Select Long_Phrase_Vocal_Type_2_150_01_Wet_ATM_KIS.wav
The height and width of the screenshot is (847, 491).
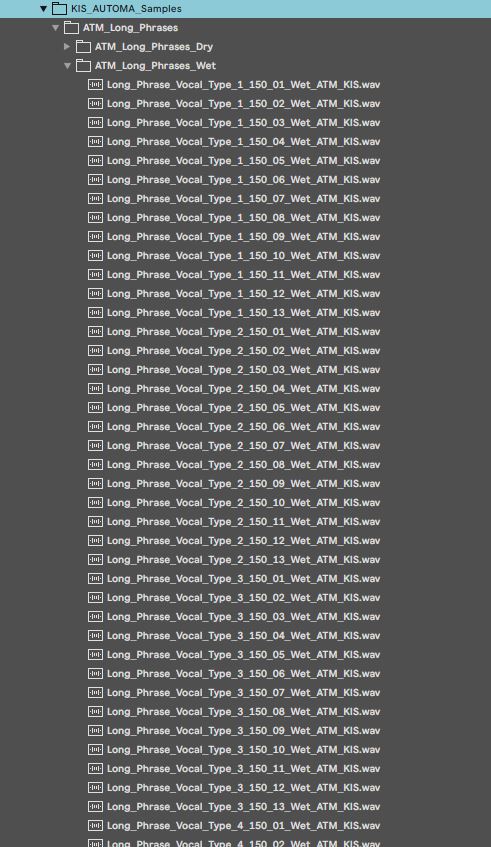244,332
